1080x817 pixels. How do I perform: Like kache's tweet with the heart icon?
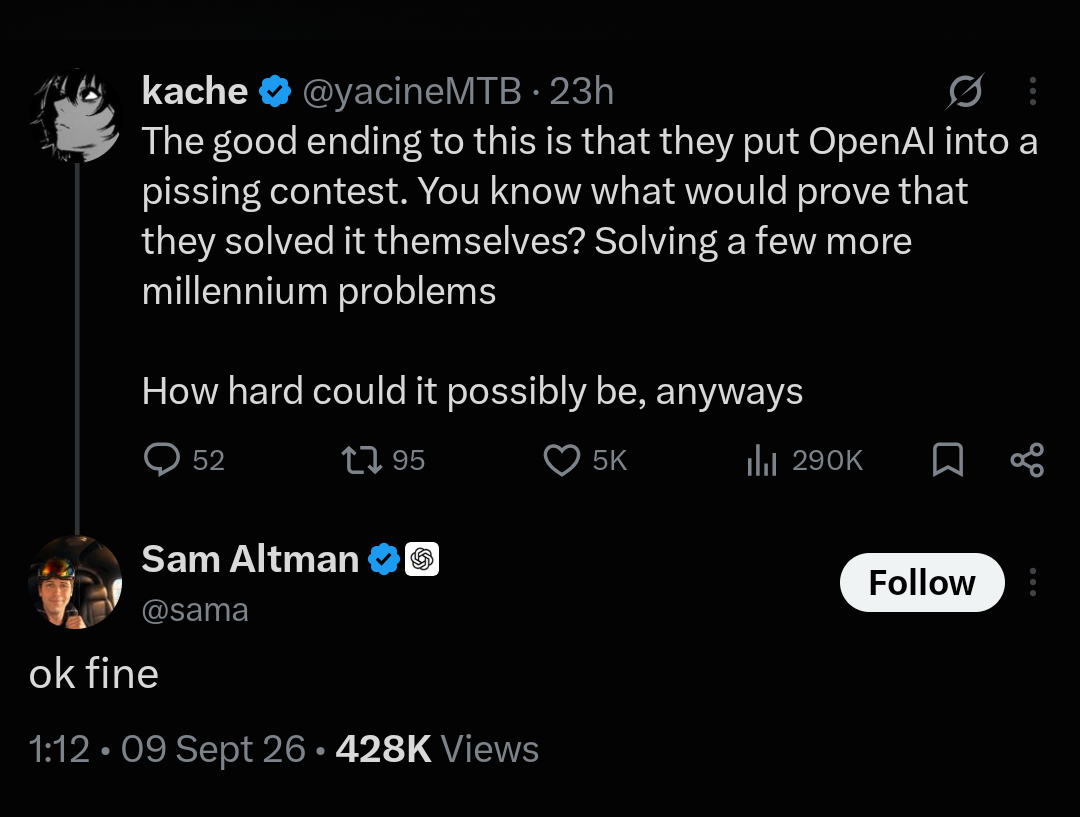(562, 459)
